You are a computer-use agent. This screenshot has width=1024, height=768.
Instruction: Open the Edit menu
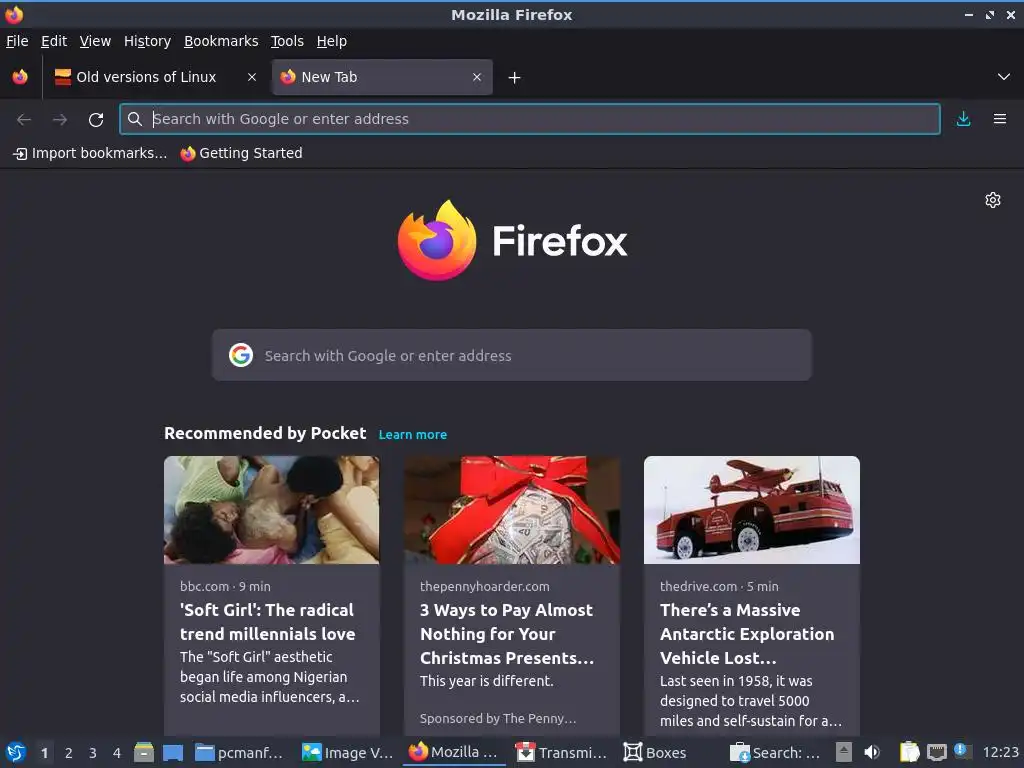point(54,41)
